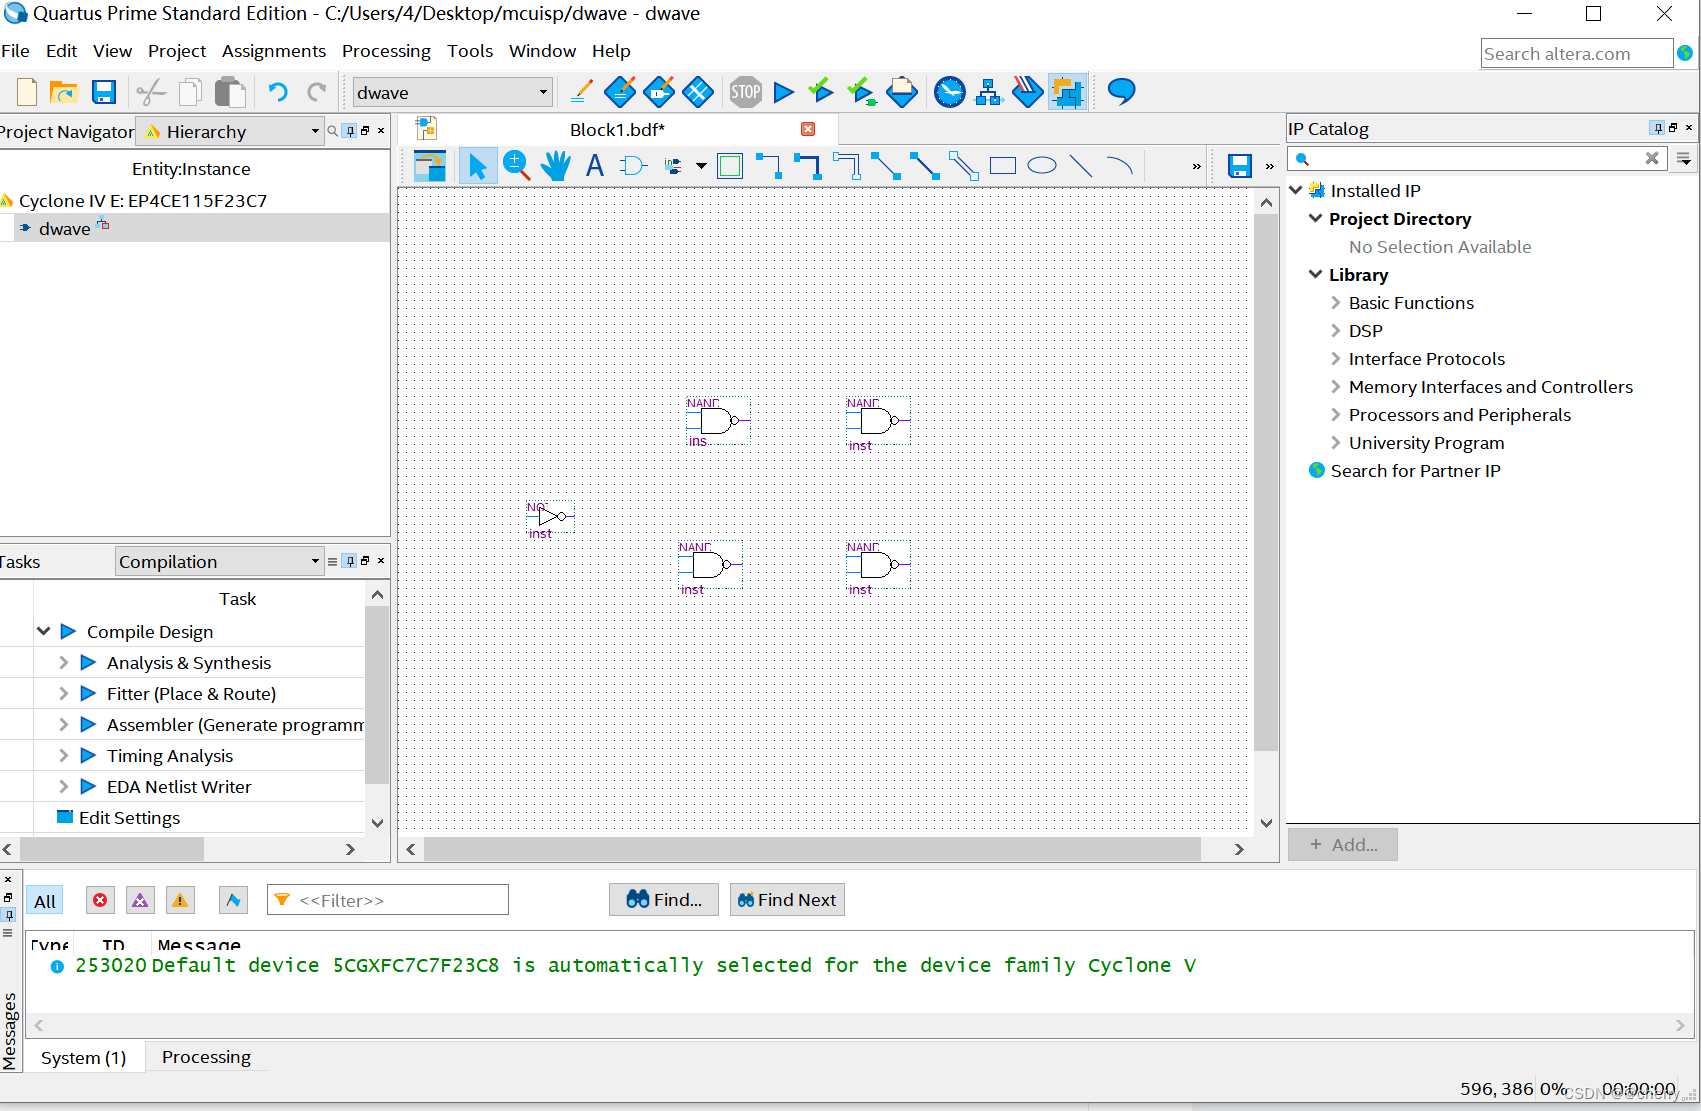This screenshot has height=1111, width=1701.
Task: Select the Pin tool
Action: (x=673, y=166)
